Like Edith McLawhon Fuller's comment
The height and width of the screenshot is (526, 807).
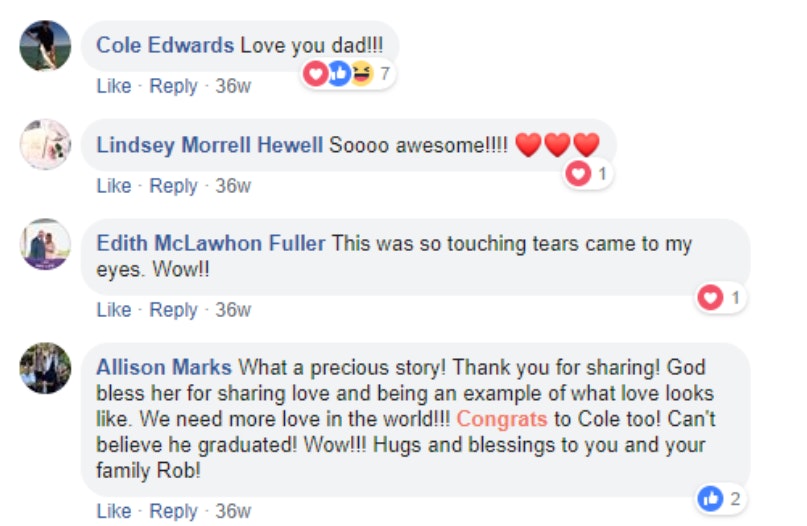click(114, 310)
